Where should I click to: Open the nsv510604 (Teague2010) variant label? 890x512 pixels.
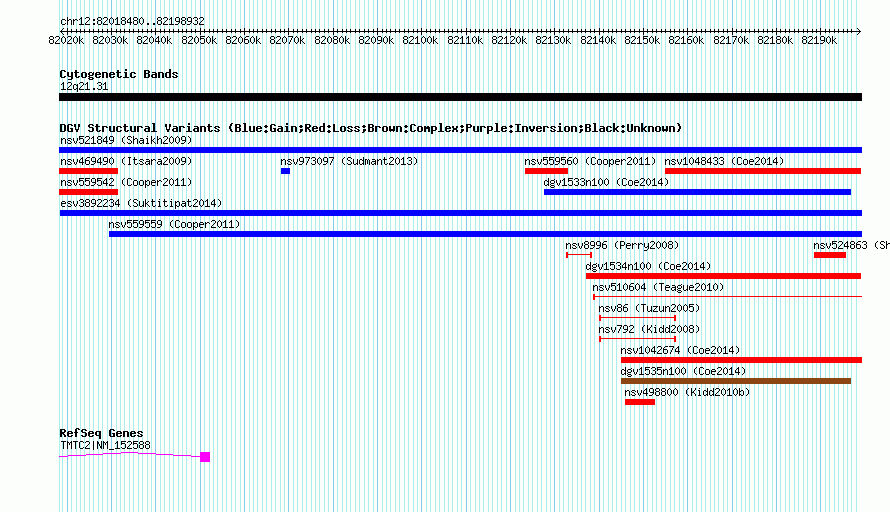tap(658, 287)
